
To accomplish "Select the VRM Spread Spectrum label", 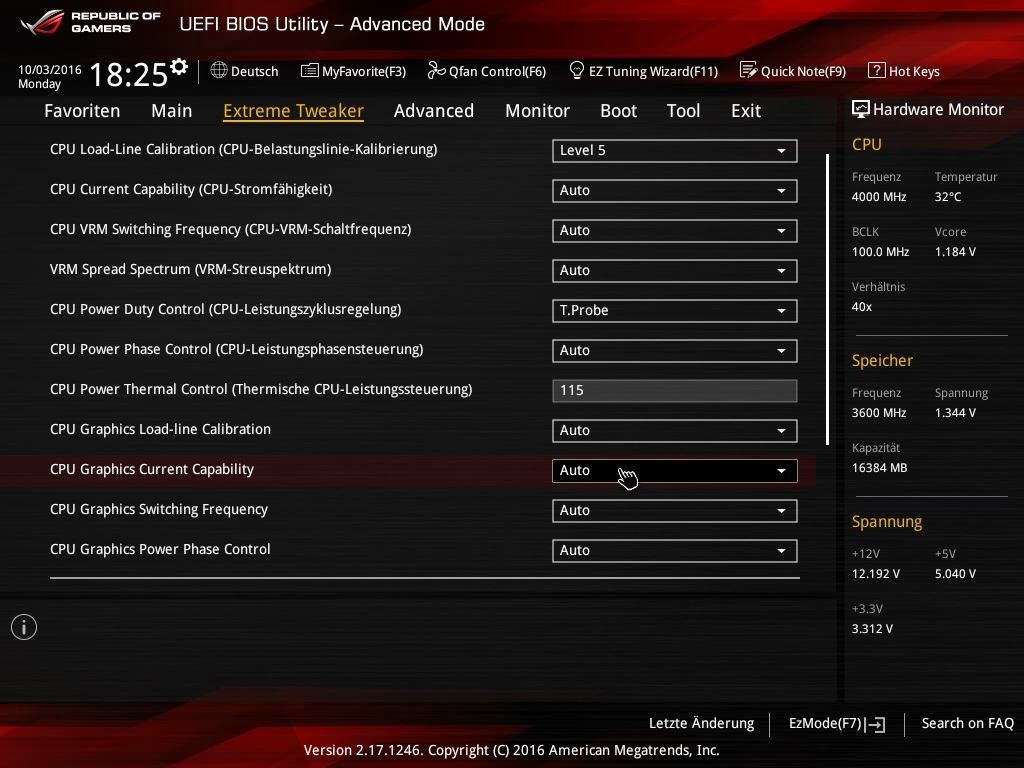I will click(x=191, y=269).
